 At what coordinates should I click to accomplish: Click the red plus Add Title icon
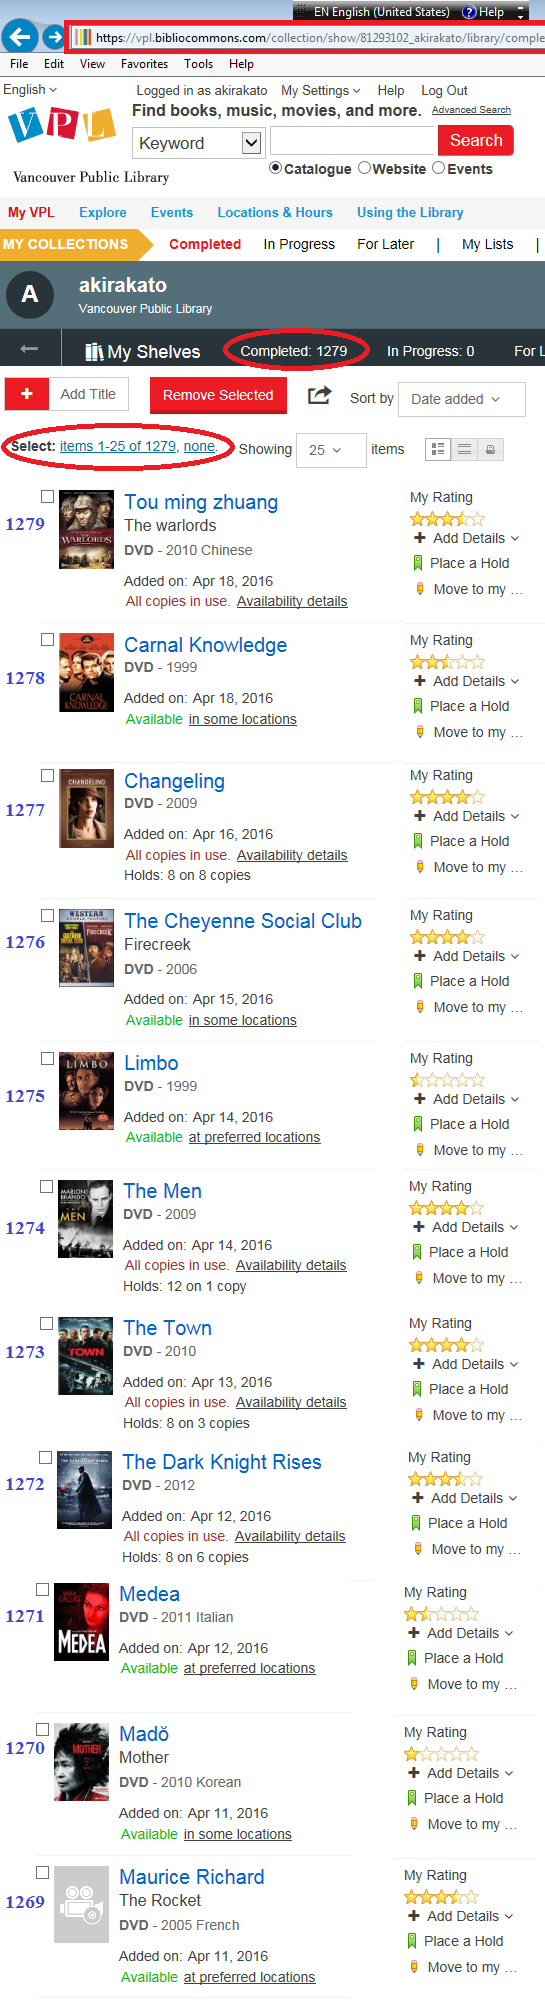point(27,394)
